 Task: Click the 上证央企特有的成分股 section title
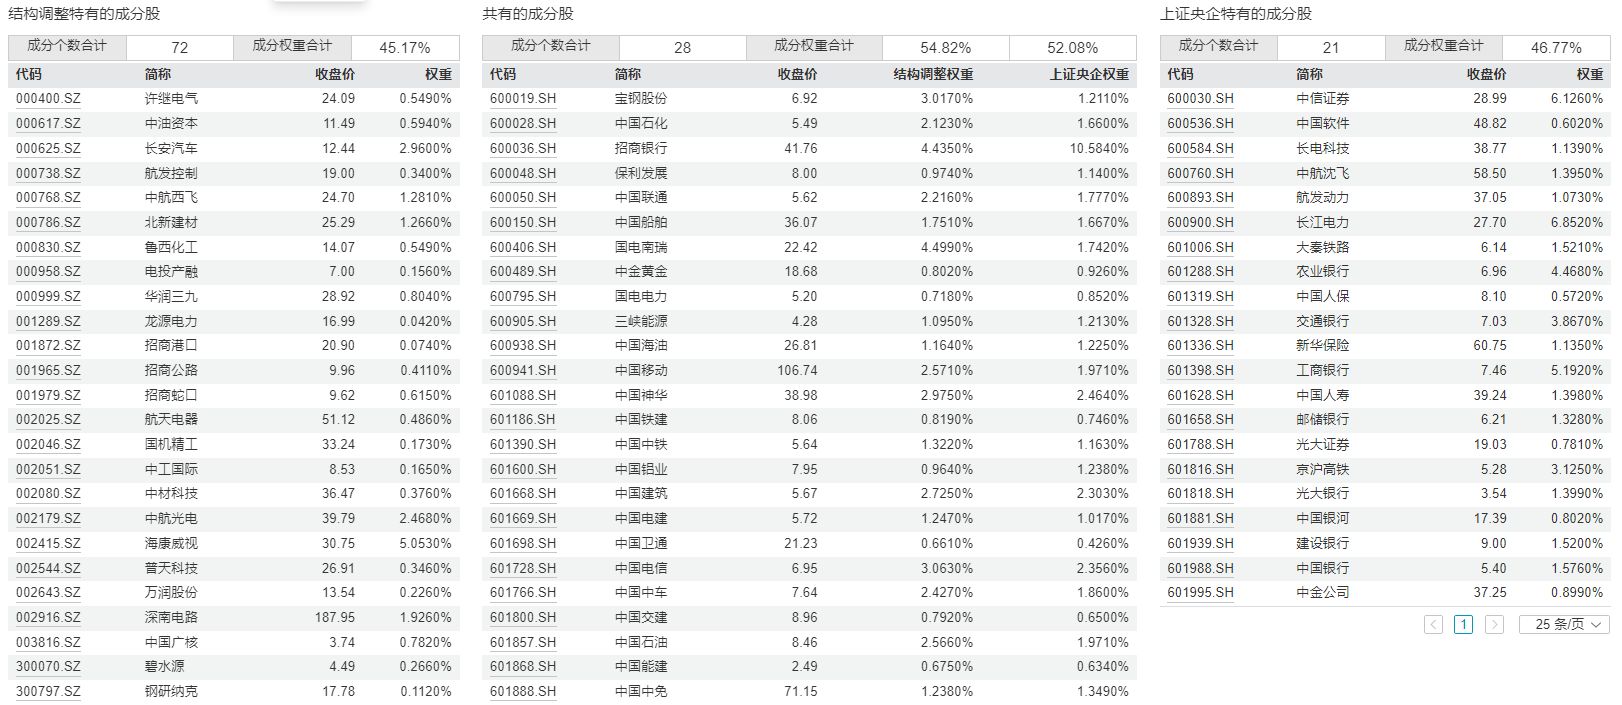[x=1236, y=14]
